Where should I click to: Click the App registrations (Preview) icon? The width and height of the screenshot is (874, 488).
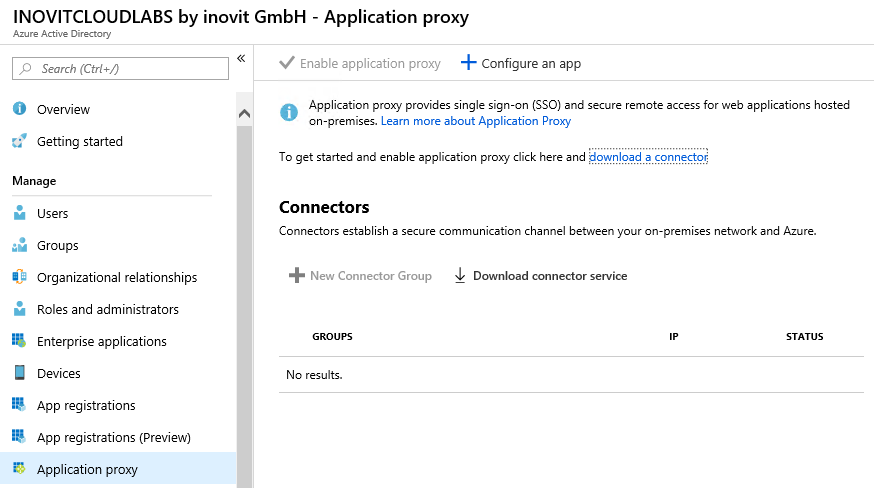(20, 437)
